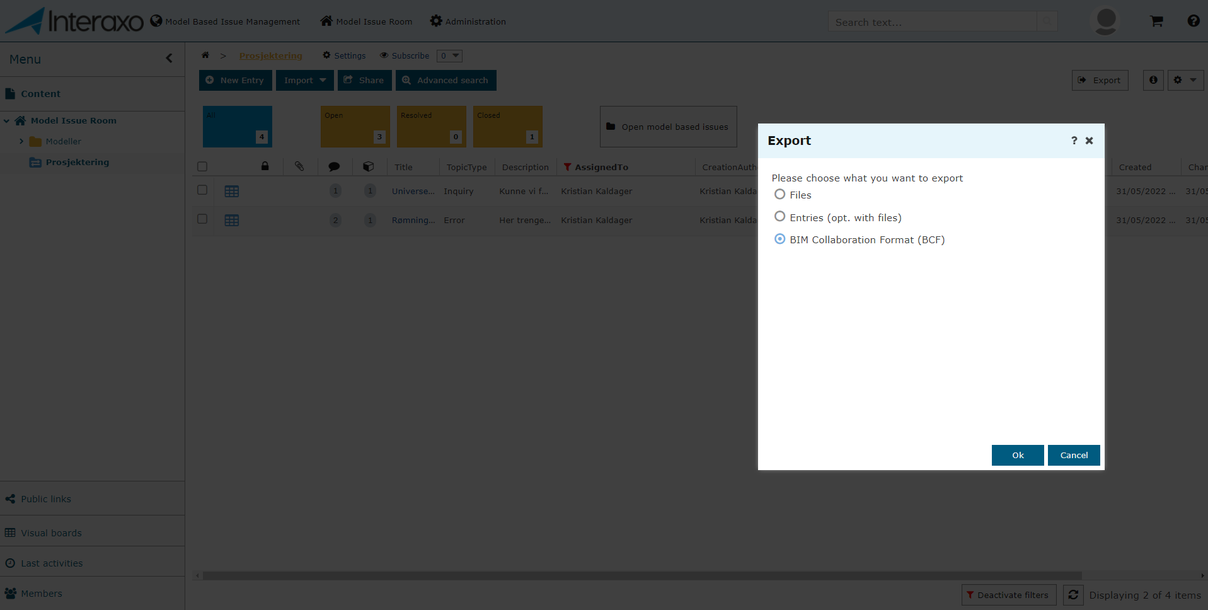Click the search magnifier icon
1208x610 pixels.
click(x=1046, y=22)
